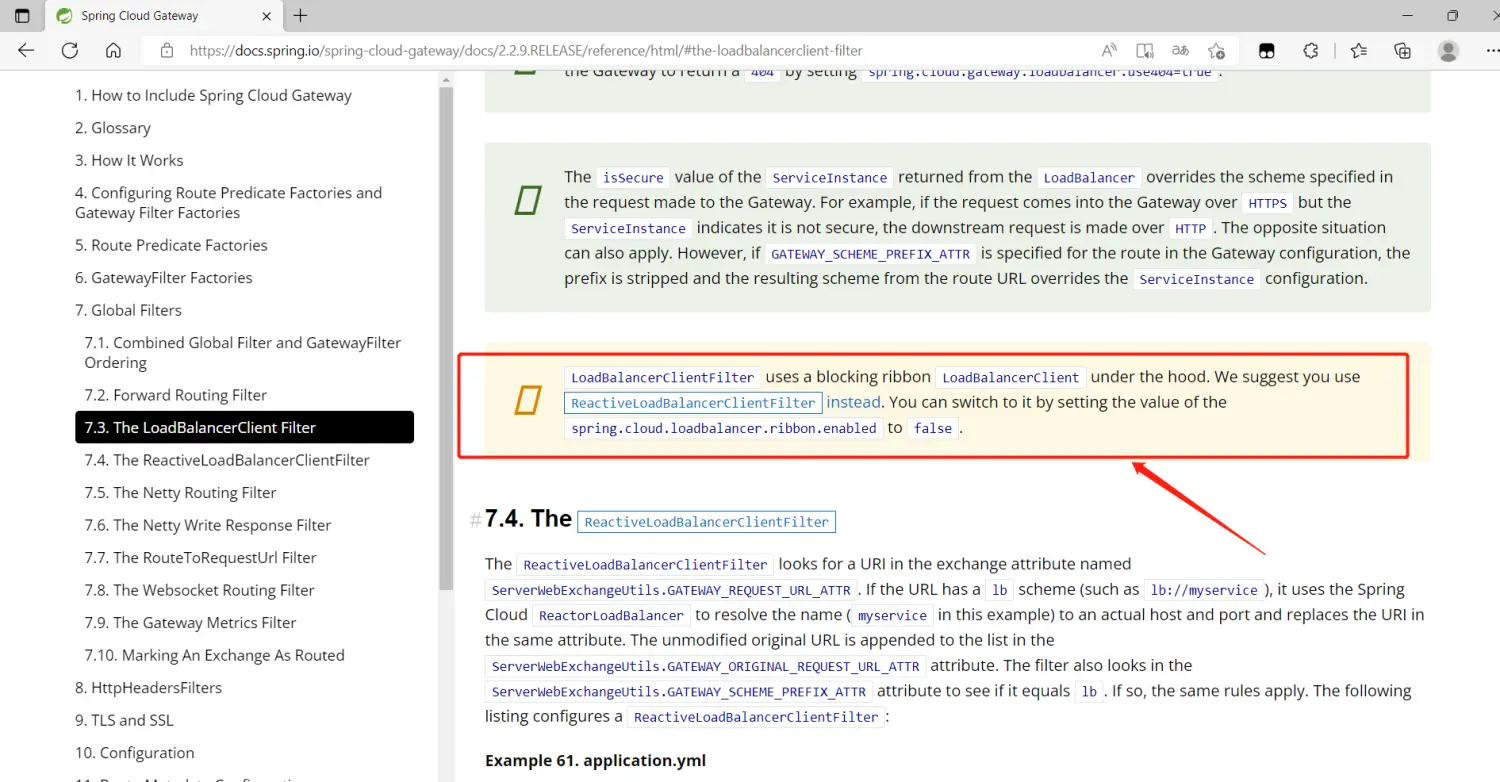Open 8. HttpHeadersFilters in table of contents

148,687
